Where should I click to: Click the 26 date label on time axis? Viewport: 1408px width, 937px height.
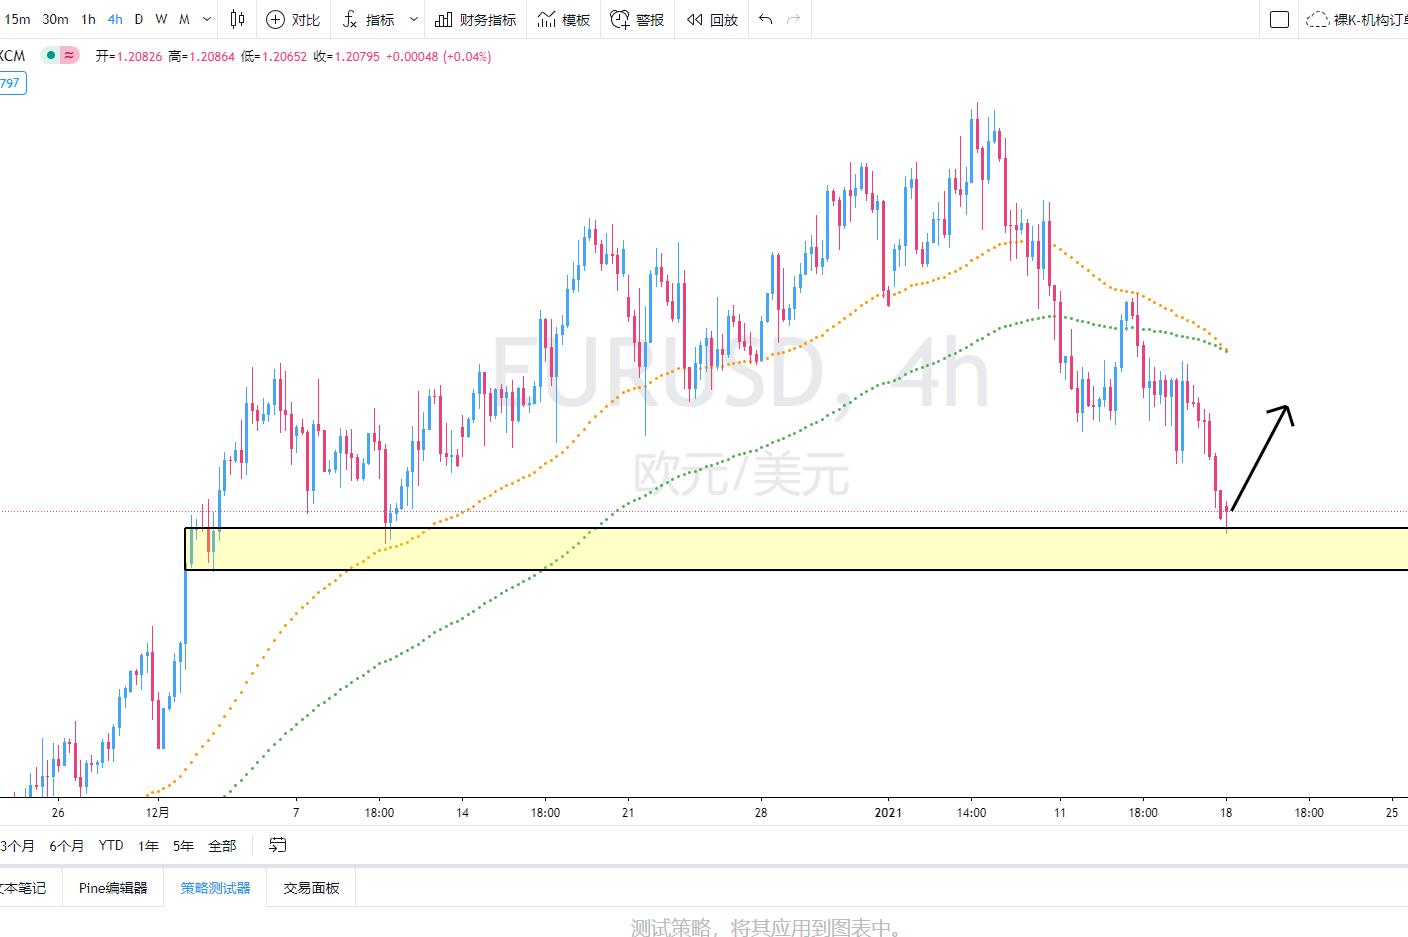[x=58, y=812]
